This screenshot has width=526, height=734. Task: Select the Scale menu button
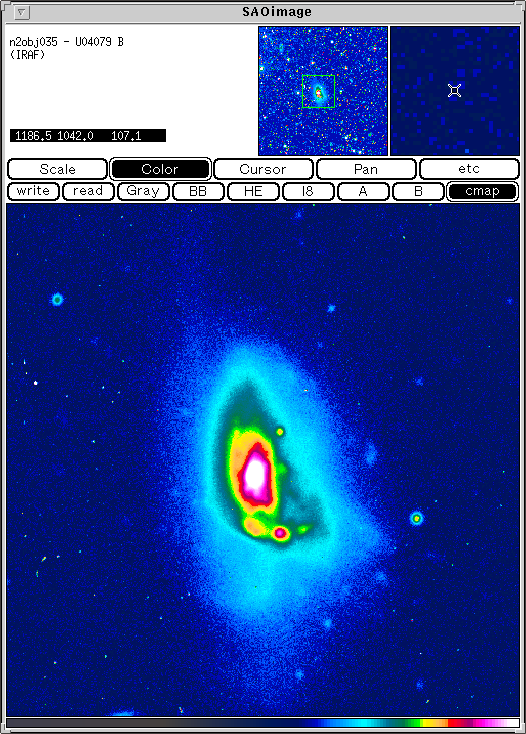click(x=58, y=169)
